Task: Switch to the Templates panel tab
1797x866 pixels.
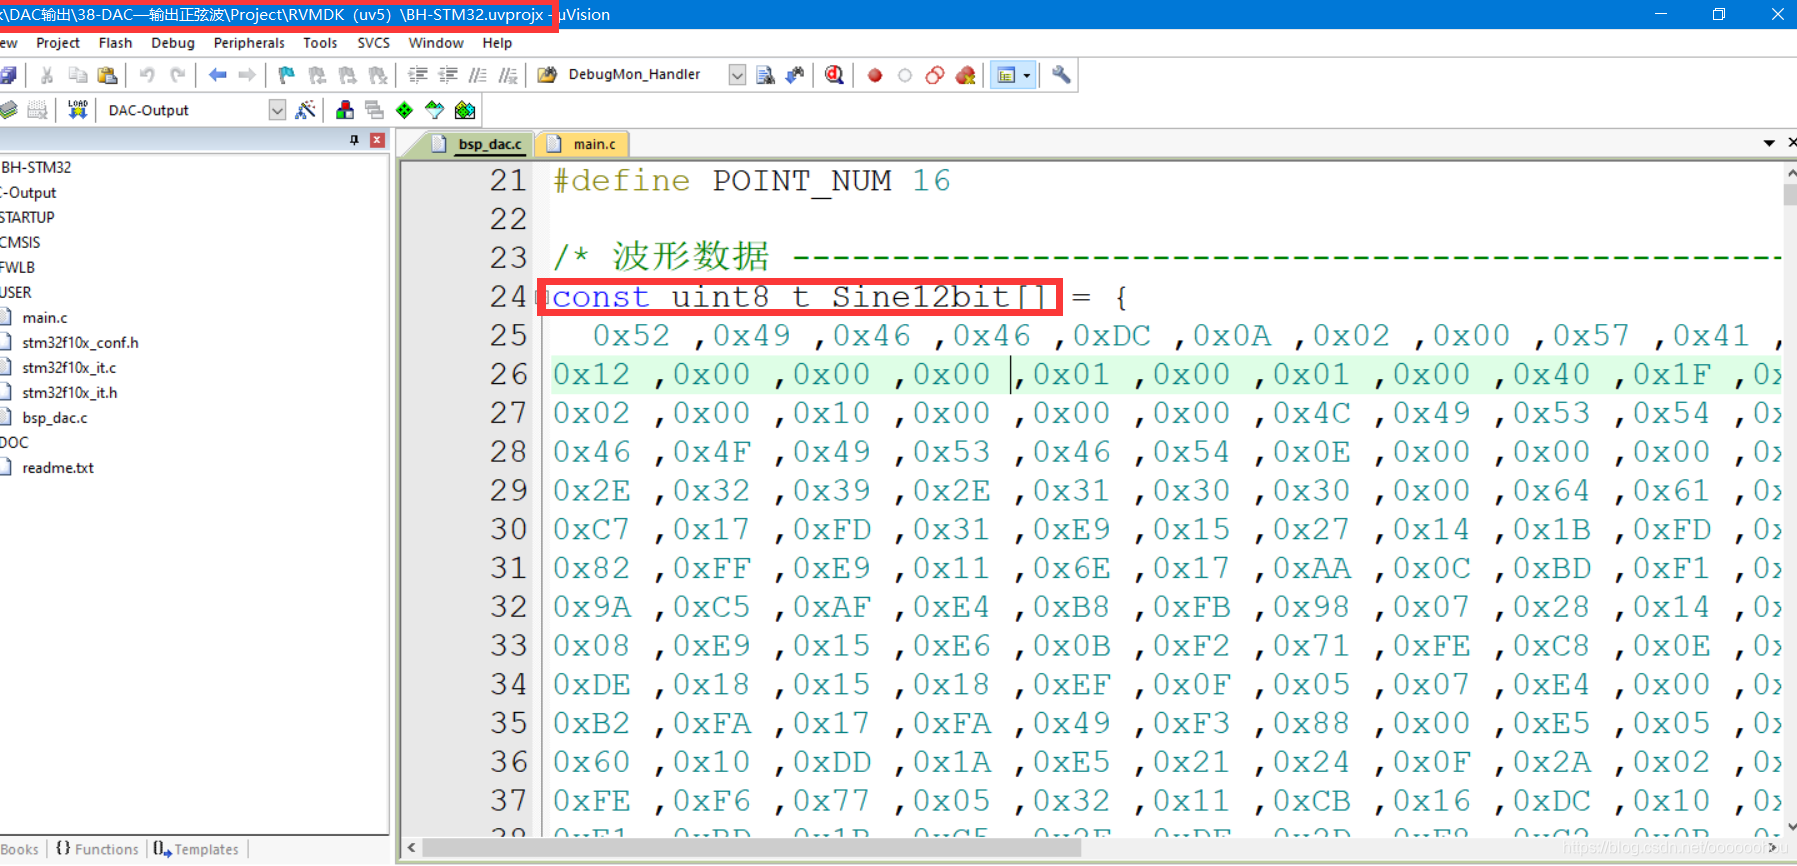Action: [x=196, y=849]
